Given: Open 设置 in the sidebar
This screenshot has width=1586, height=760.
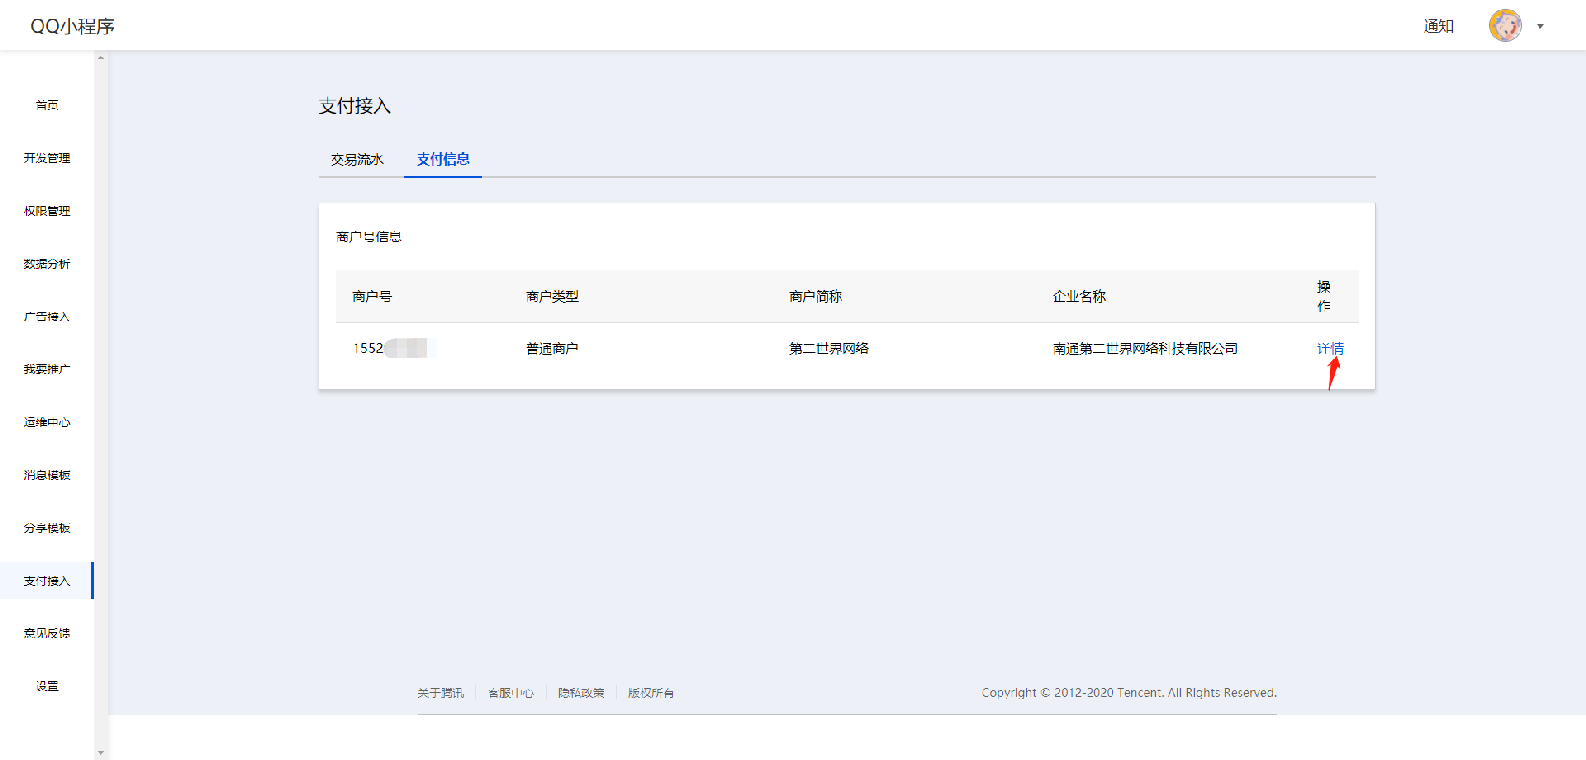Looking at the screenshot, I should (47, 686).
